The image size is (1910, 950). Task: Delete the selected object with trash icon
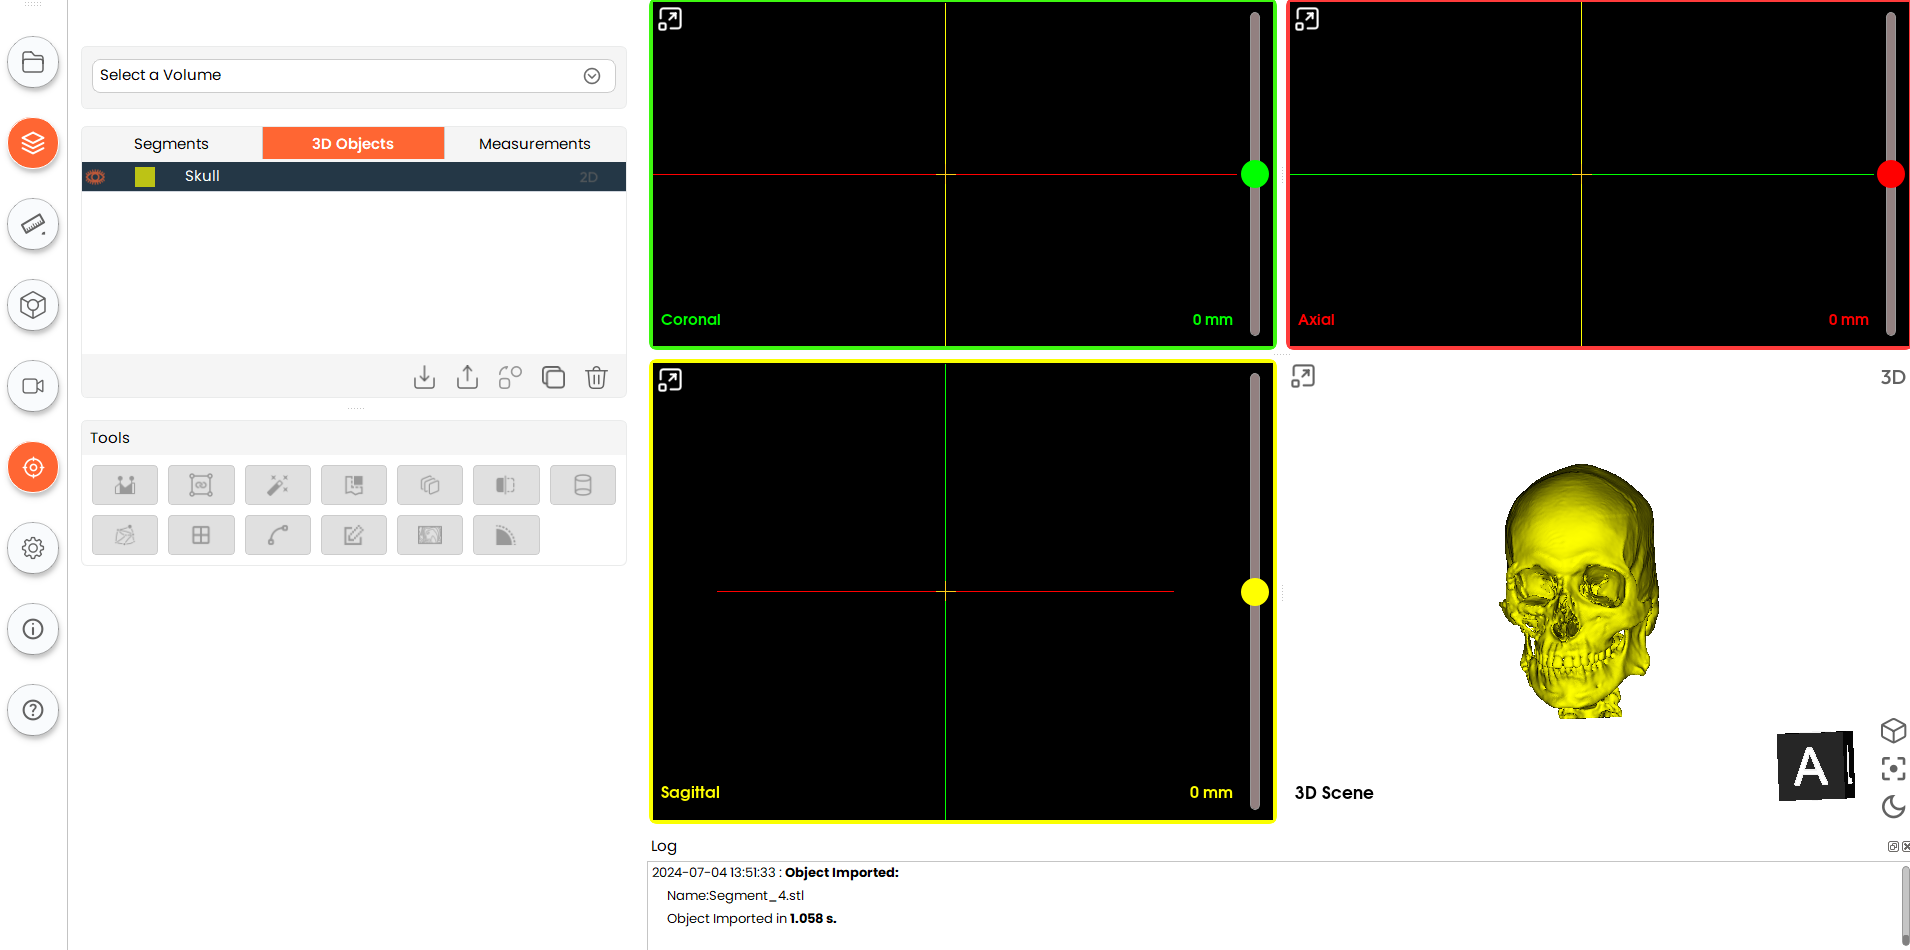click(x=596, y=377)
